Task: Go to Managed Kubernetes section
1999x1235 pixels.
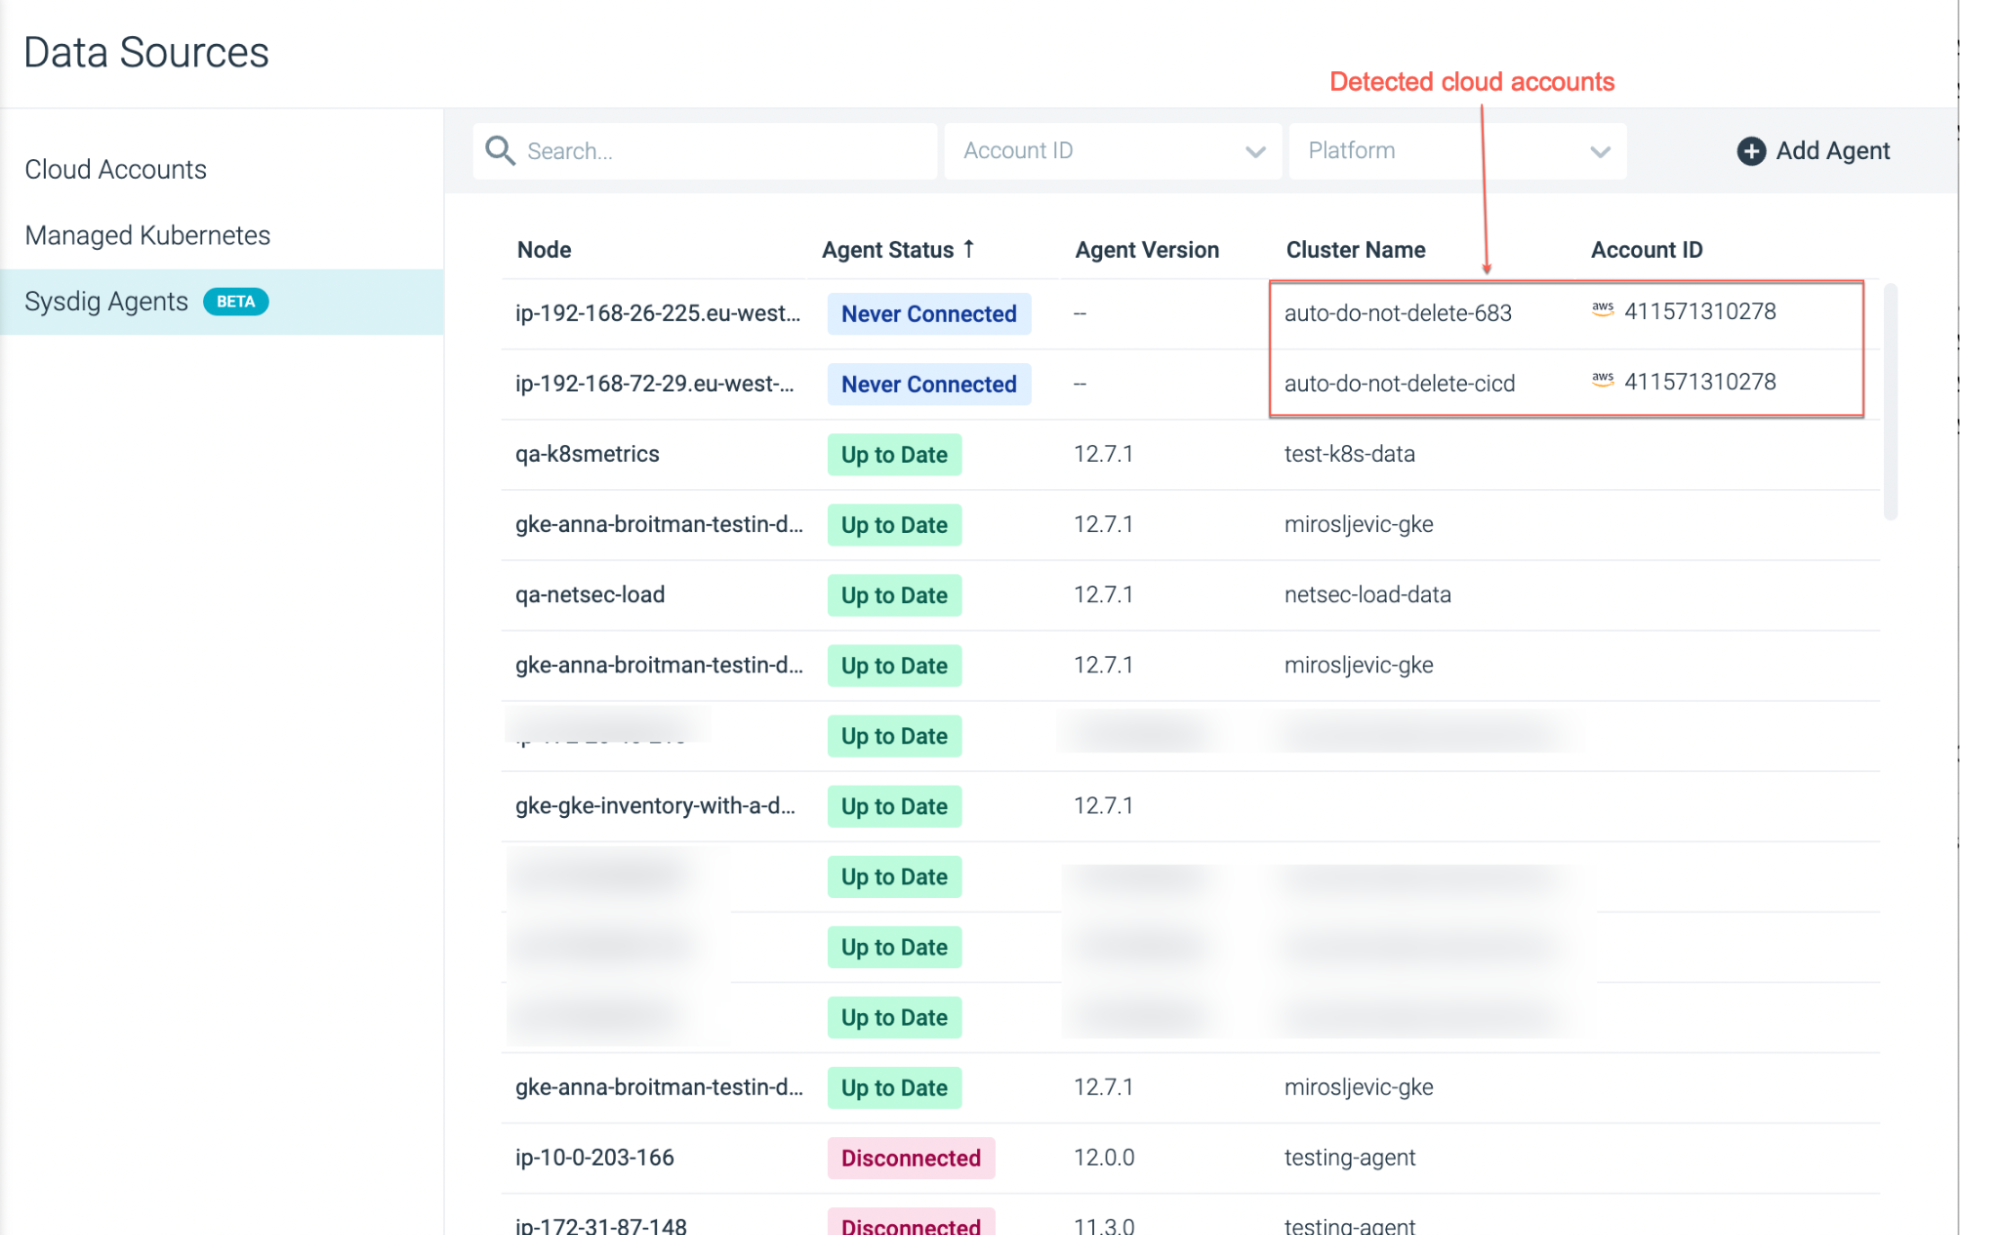Action: (147, 235)
